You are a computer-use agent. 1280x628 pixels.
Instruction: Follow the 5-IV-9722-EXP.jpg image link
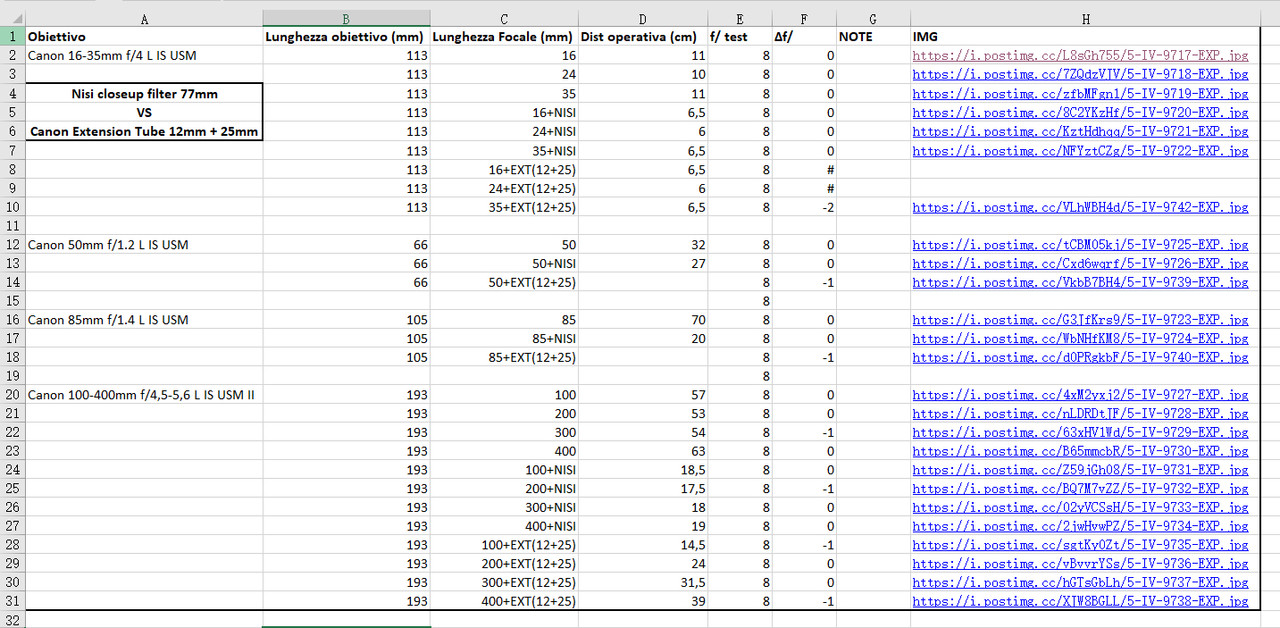click(x=1080, y=151)
